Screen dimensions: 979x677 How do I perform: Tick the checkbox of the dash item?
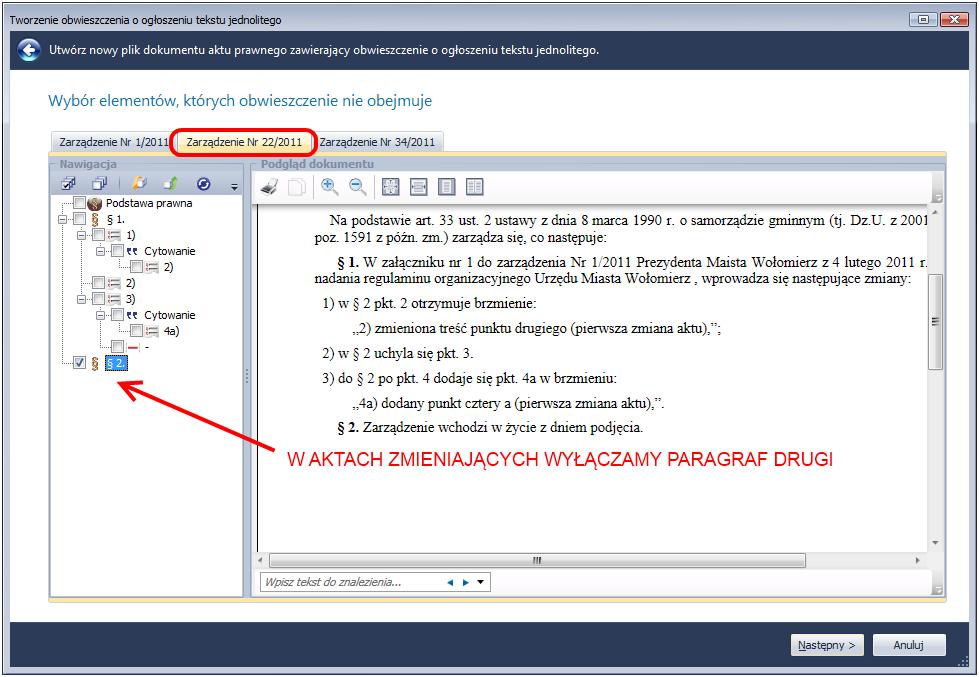click(117, 347)
